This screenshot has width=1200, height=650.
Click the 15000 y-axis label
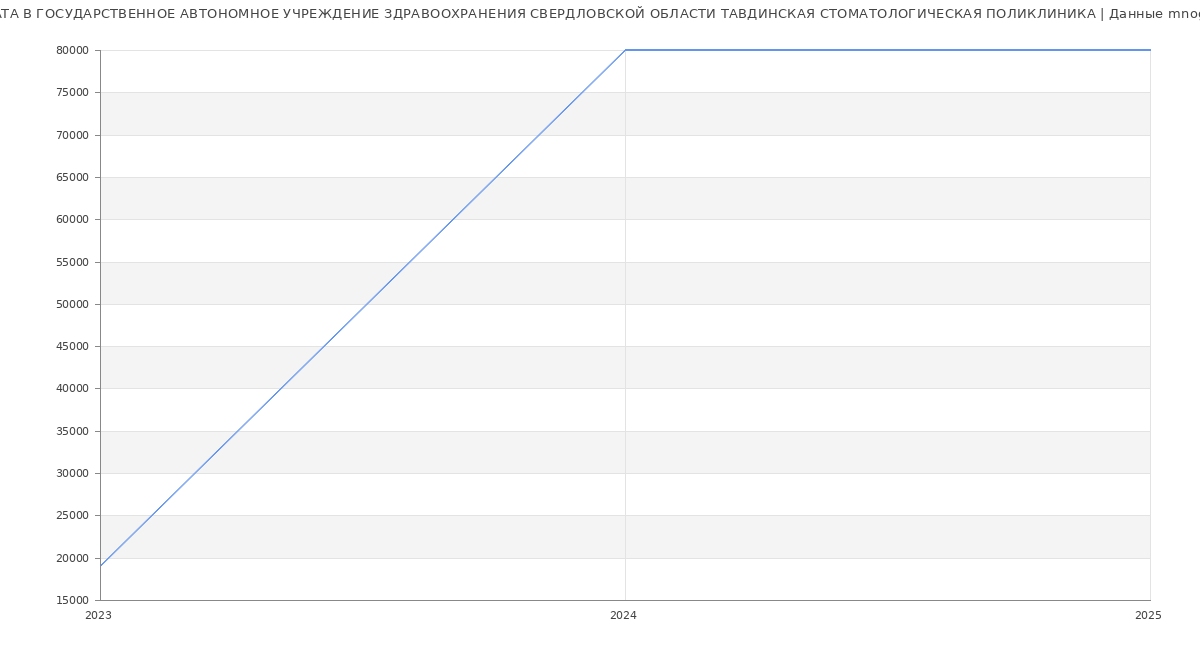pyautogui.click(x=72, y=600)
